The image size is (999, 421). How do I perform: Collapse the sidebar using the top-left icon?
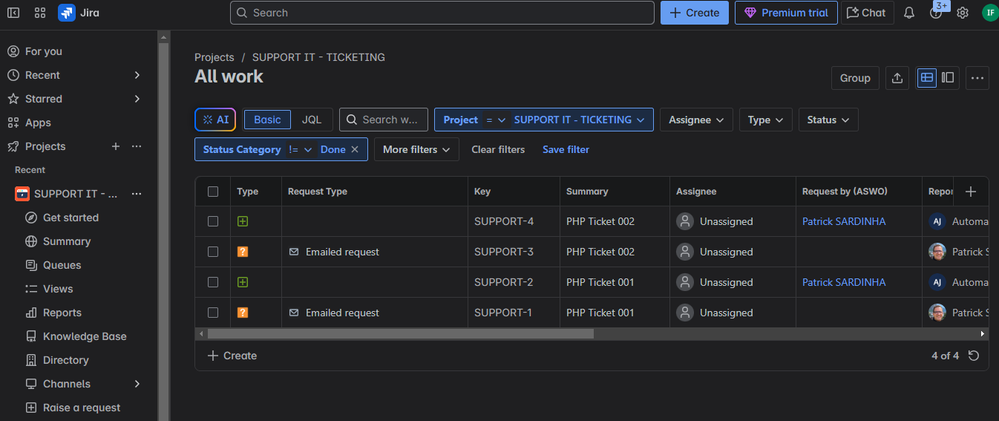coord(14,13)
